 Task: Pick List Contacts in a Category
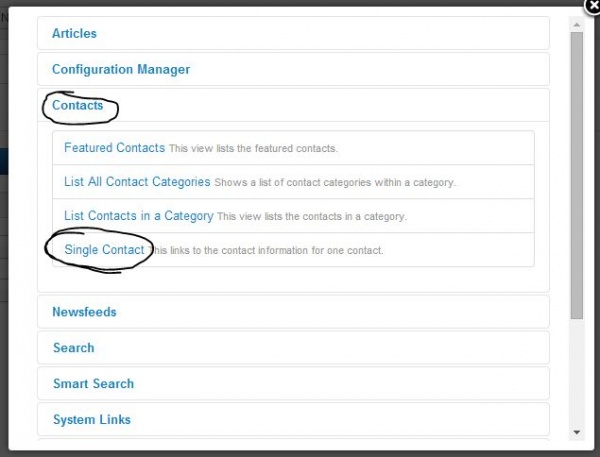(x=139, y=215)
